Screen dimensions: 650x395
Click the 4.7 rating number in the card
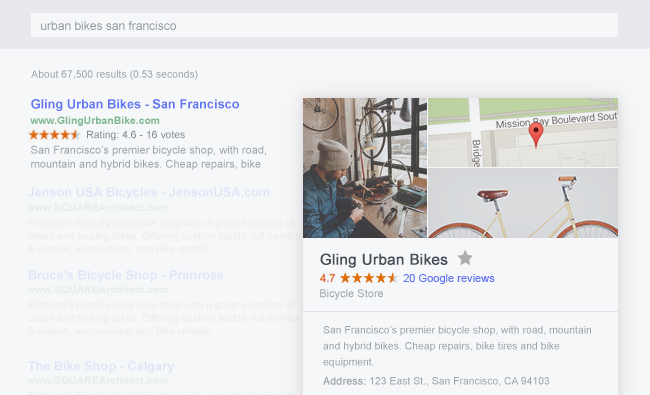point(327,278)
